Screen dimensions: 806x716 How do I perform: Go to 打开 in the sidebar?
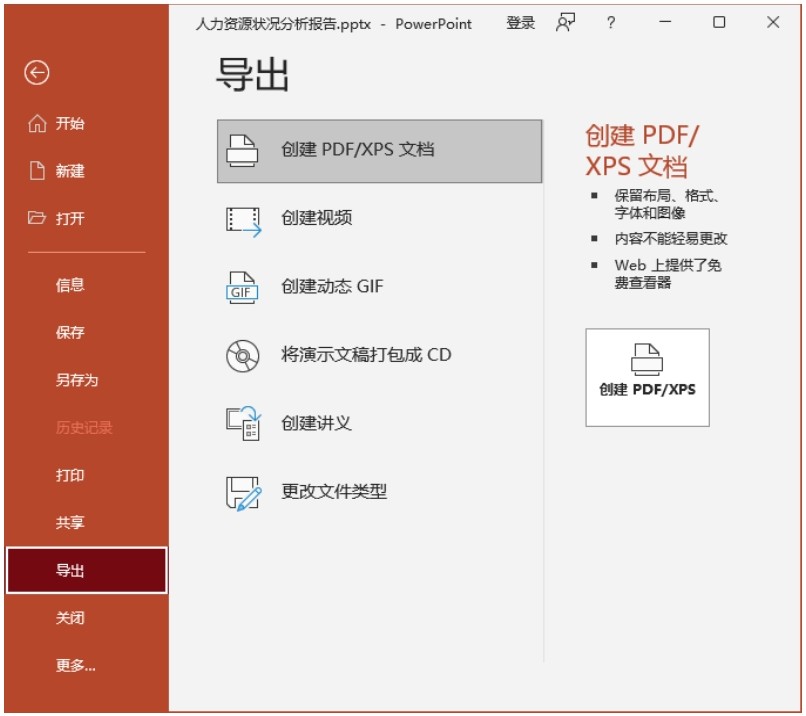coord(69,219)
